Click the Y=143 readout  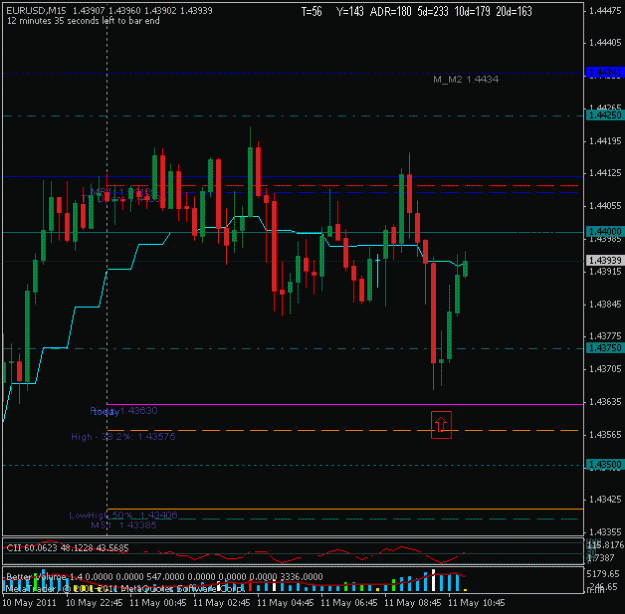pos(350,12)
